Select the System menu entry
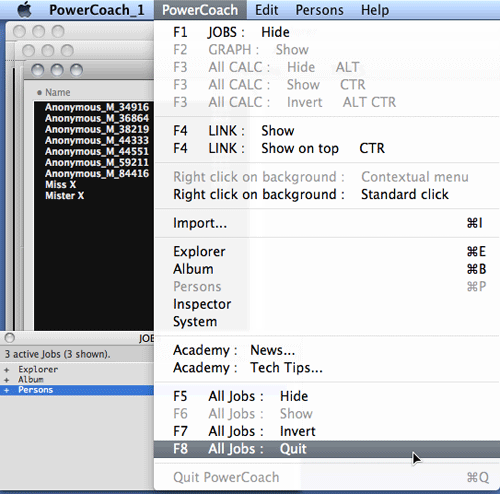 pyautogui.click(x=327, y=322)
